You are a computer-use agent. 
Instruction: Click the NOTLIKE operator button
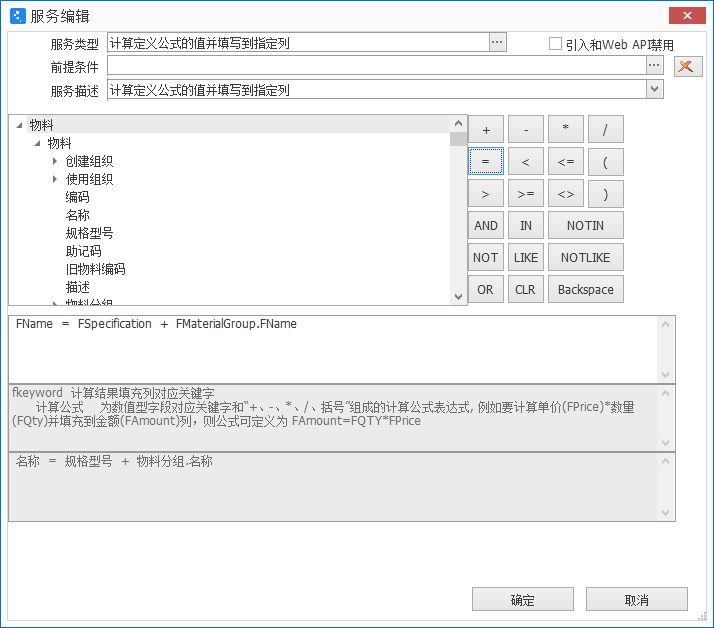point(586,257)
